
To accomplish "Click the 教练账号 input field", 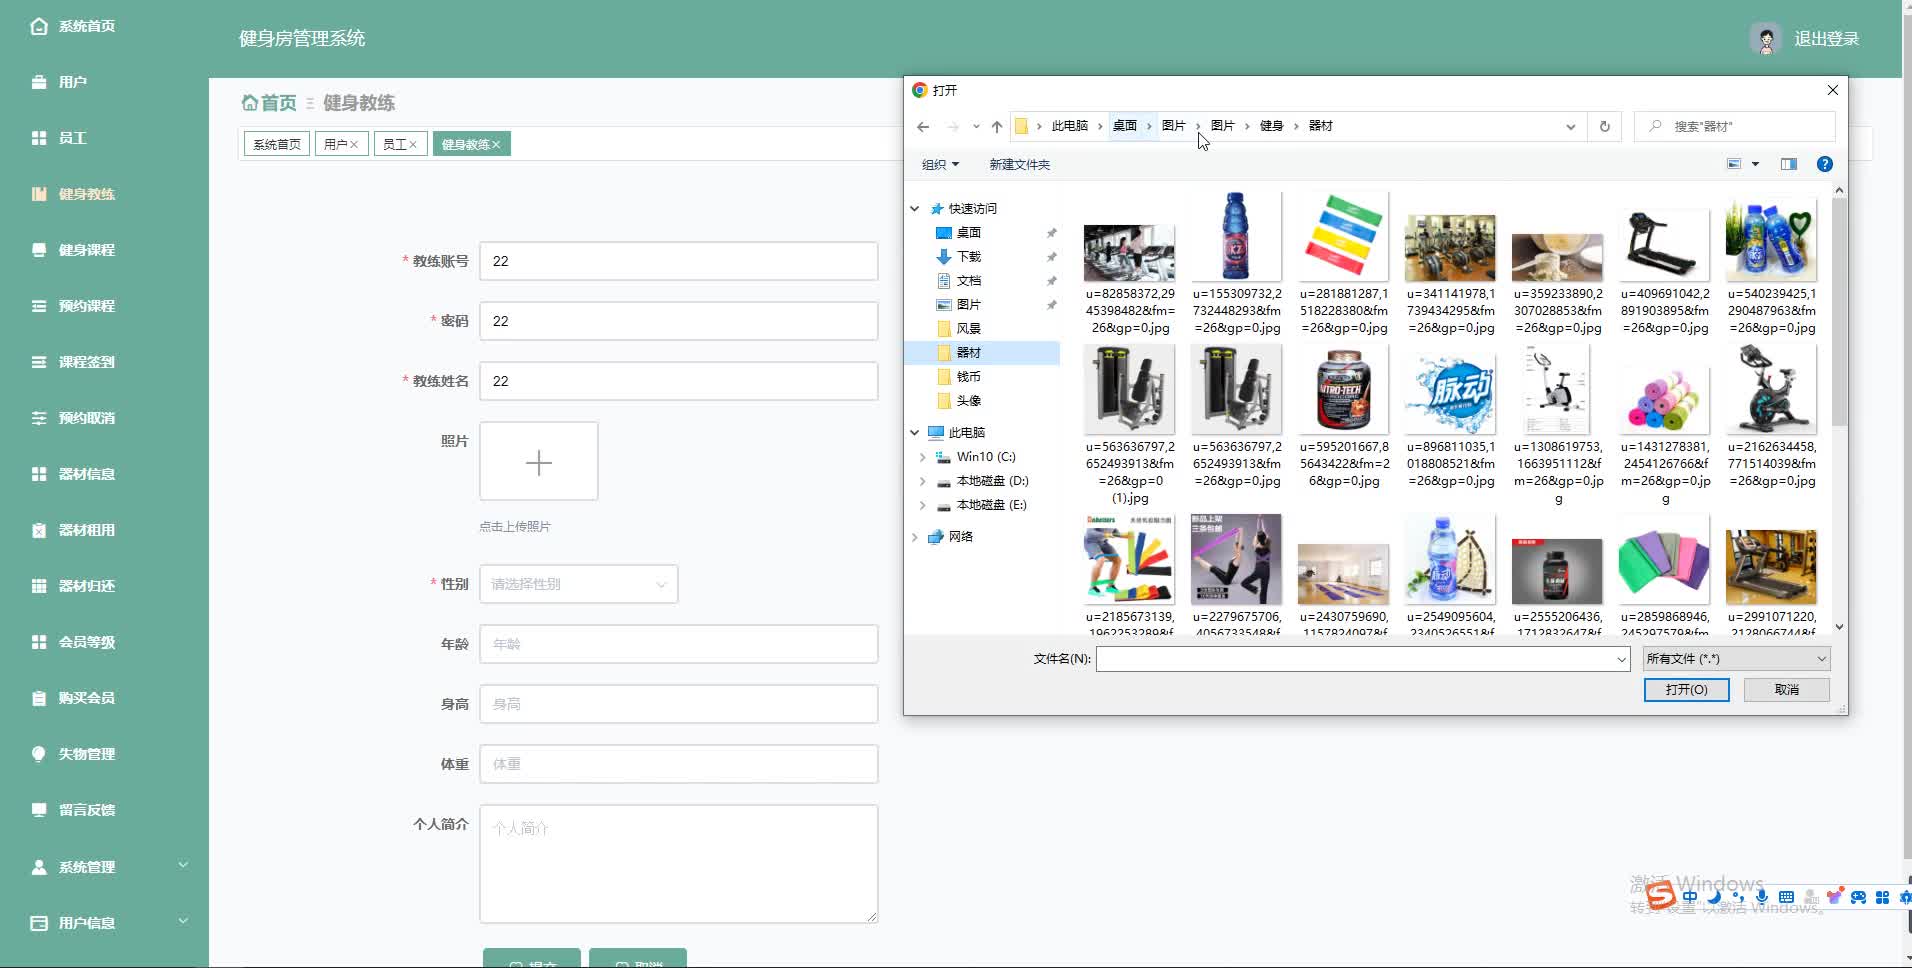I will click(679, 261).
